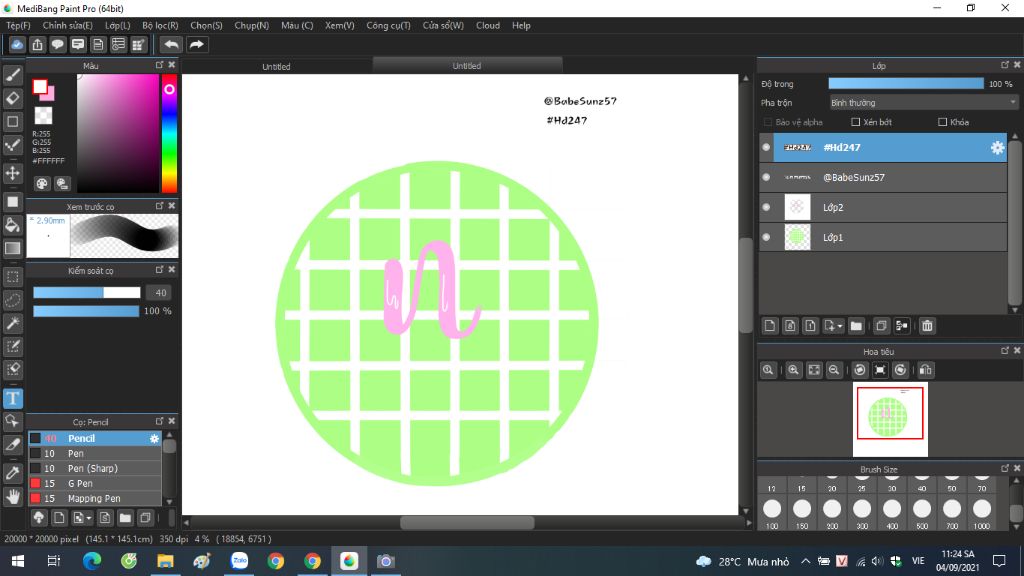Select the Gradient tool
The width and height of the screenshot is (1024, 576).
(12, 248)
